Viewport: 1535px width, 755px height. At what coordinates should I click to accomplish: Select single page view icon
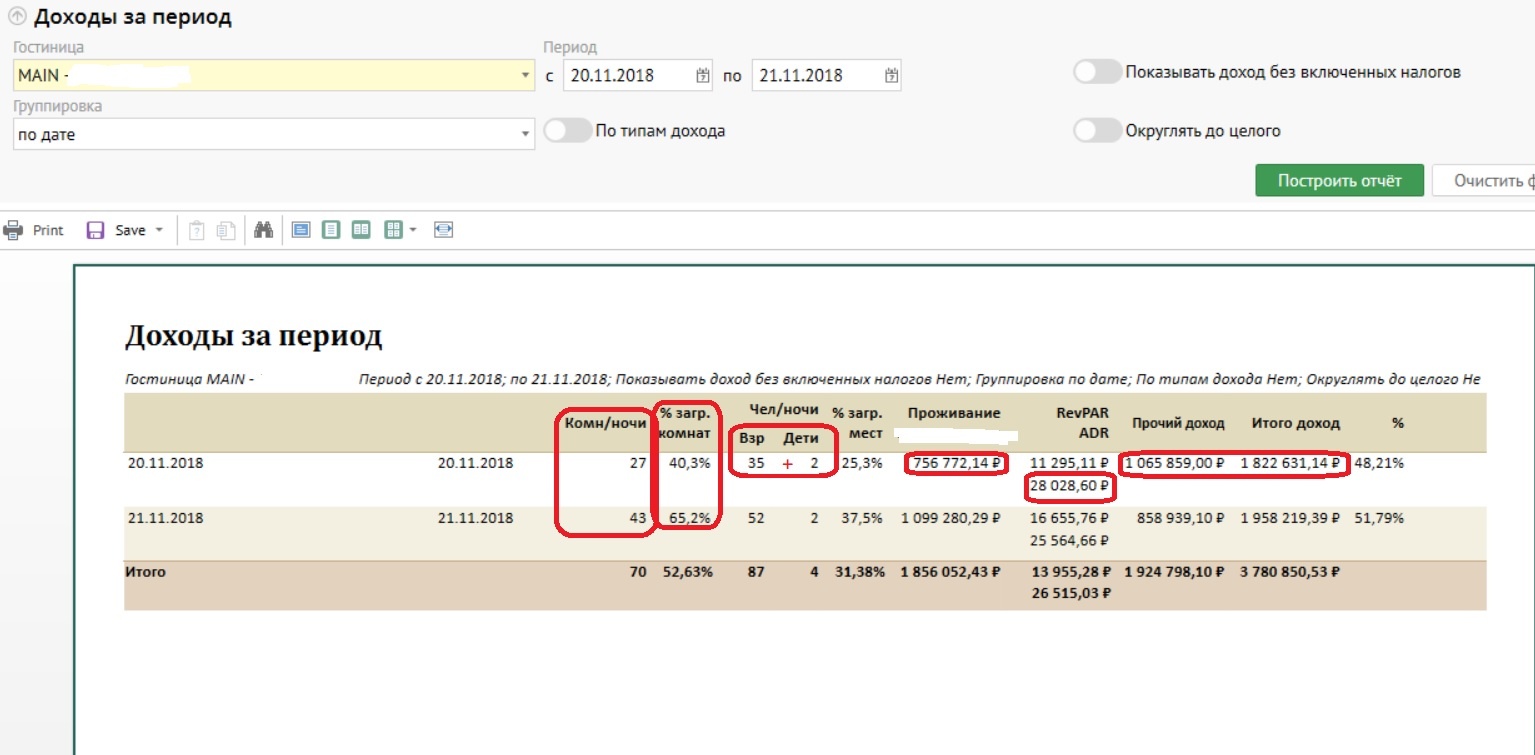click(331, 230)
